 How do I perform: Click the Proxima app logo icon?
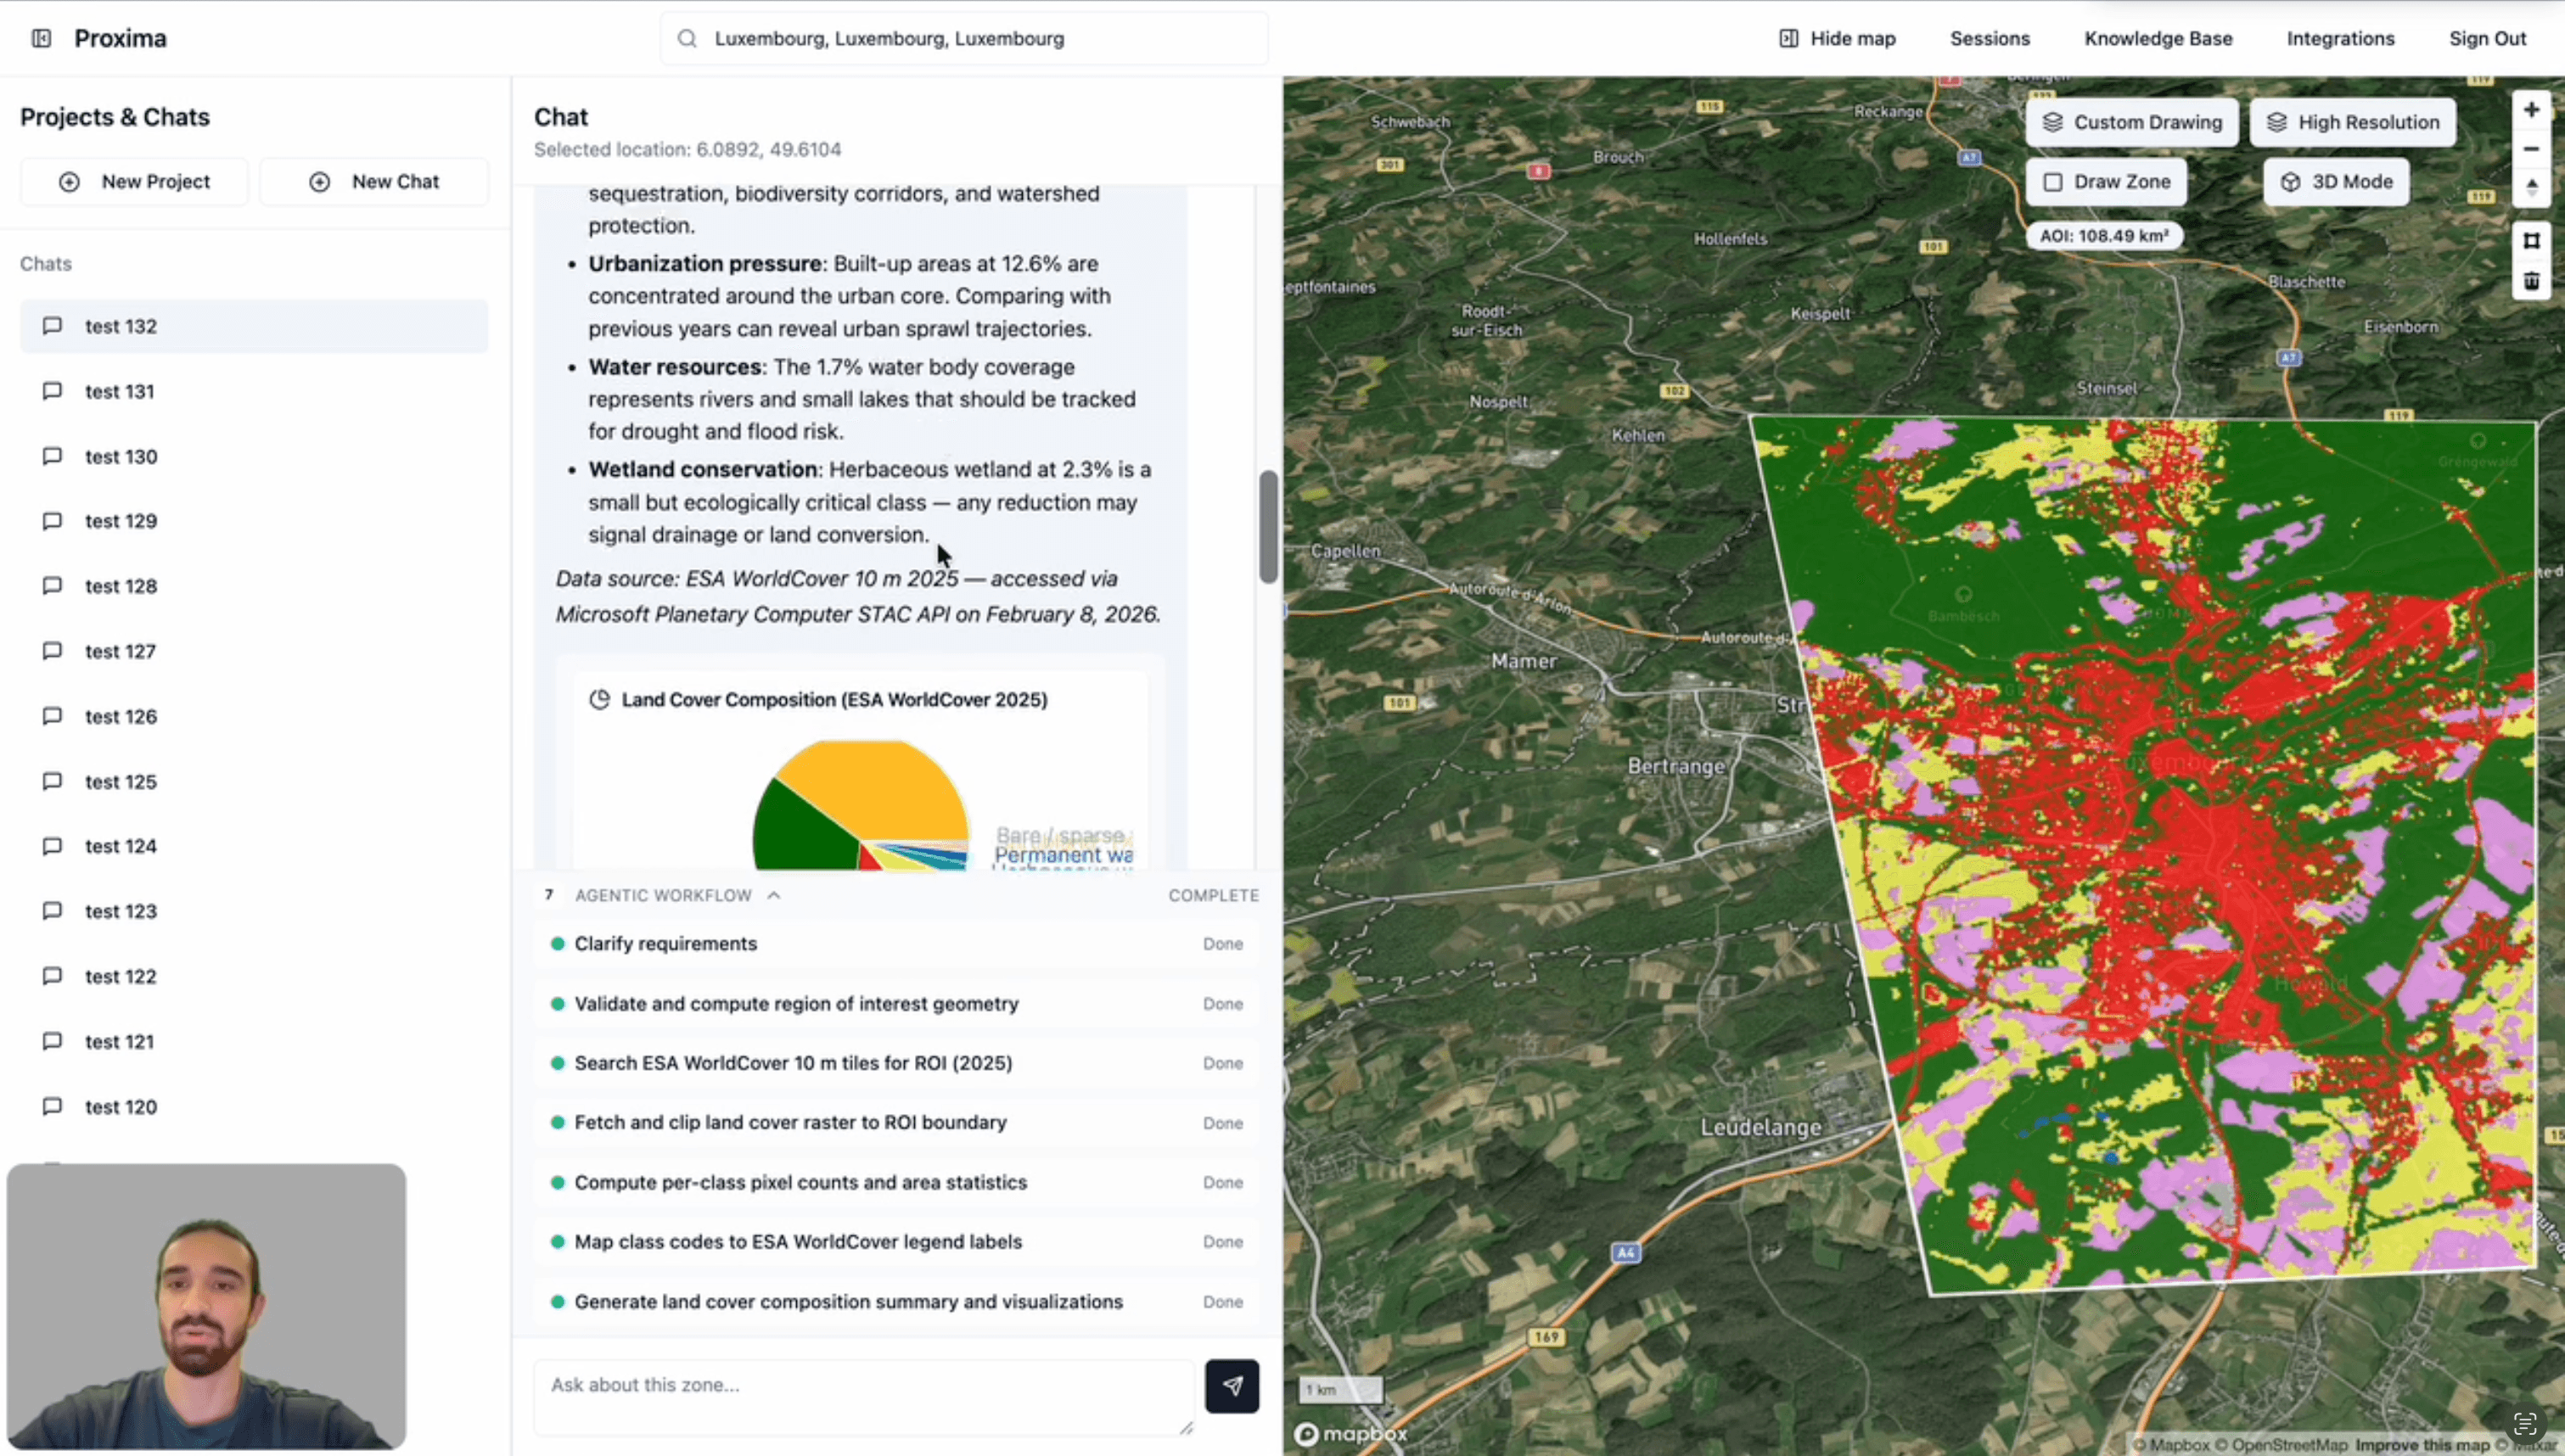[x=41, y=37]
